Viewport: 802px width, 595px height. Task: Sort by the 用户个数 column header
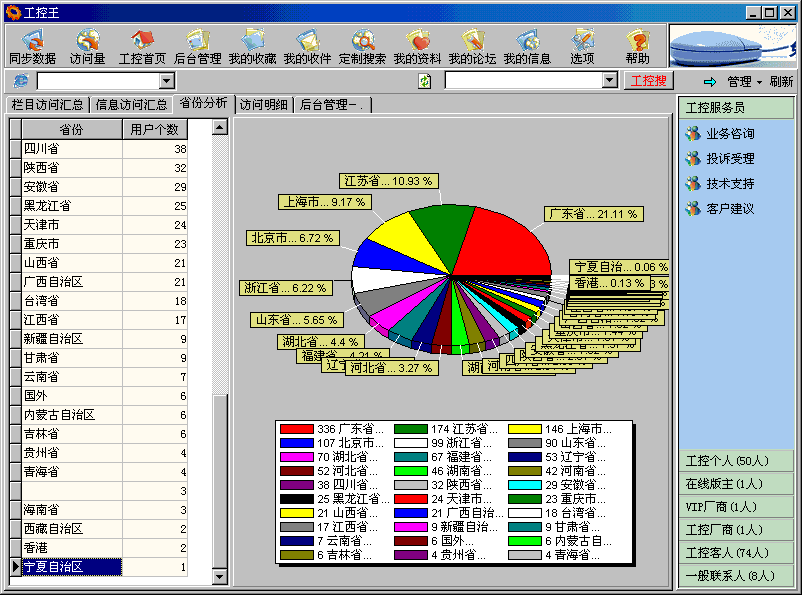click(x=155, y=129)
